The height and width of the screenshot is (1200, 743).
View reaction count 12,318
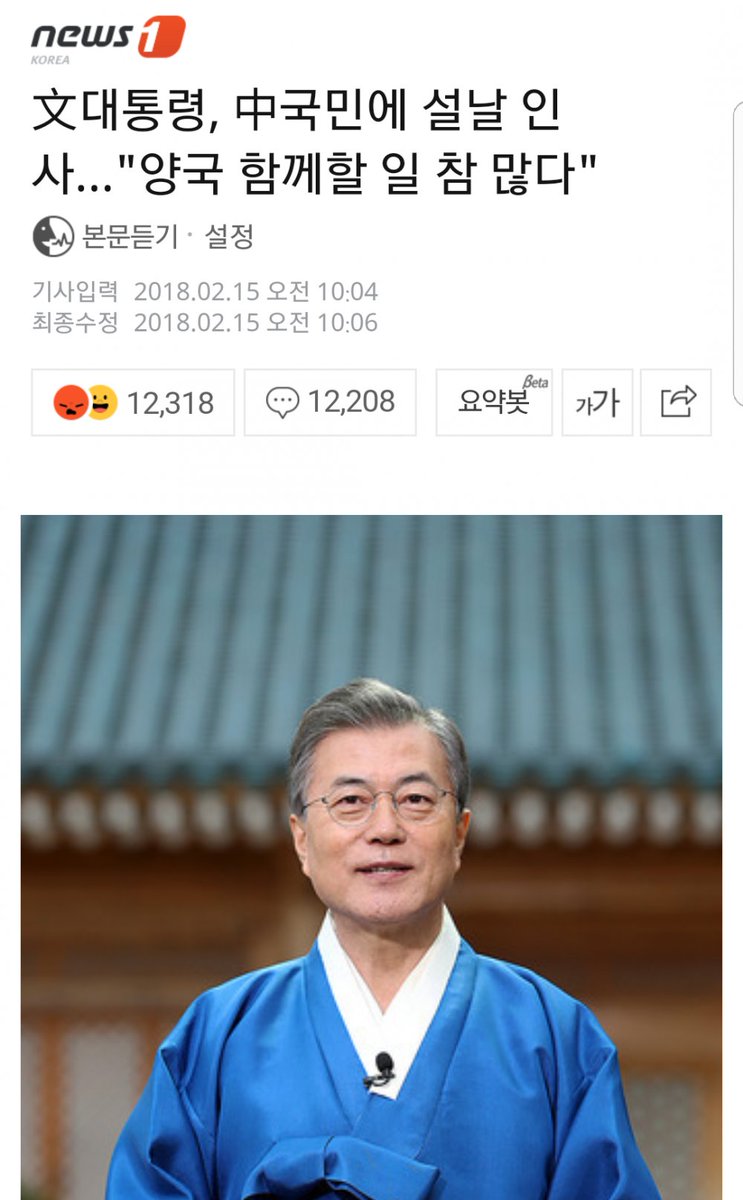171,403
